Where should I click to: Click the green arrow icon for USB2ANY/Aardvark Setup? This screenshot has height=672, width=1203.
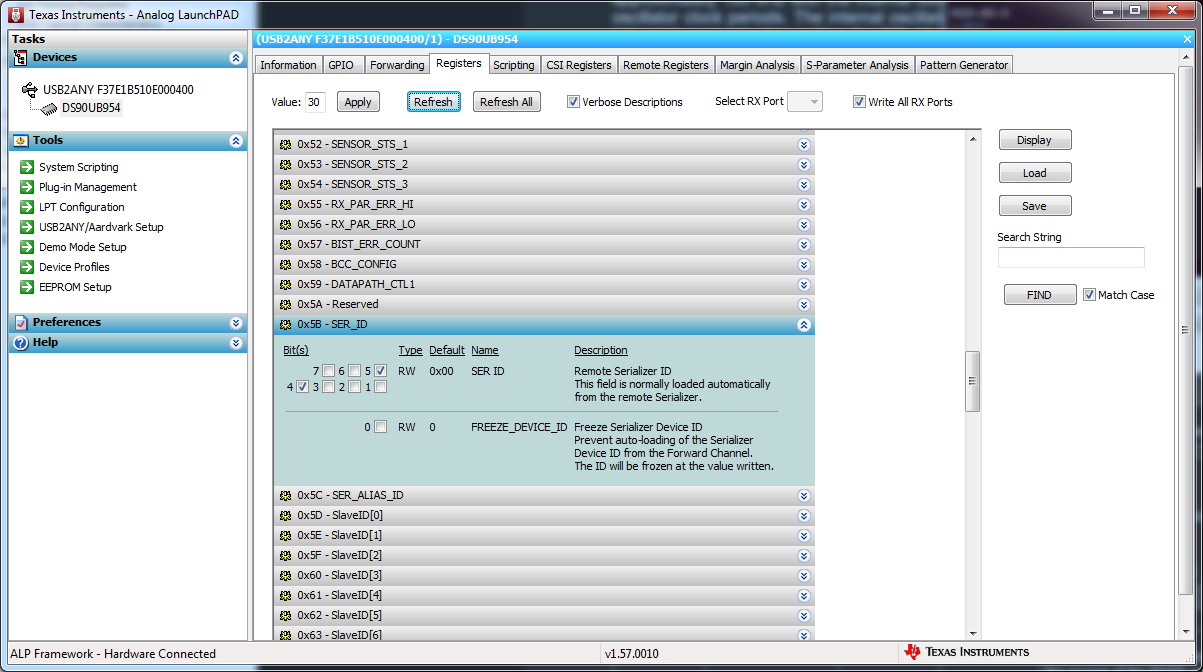(x=27, y=227)
